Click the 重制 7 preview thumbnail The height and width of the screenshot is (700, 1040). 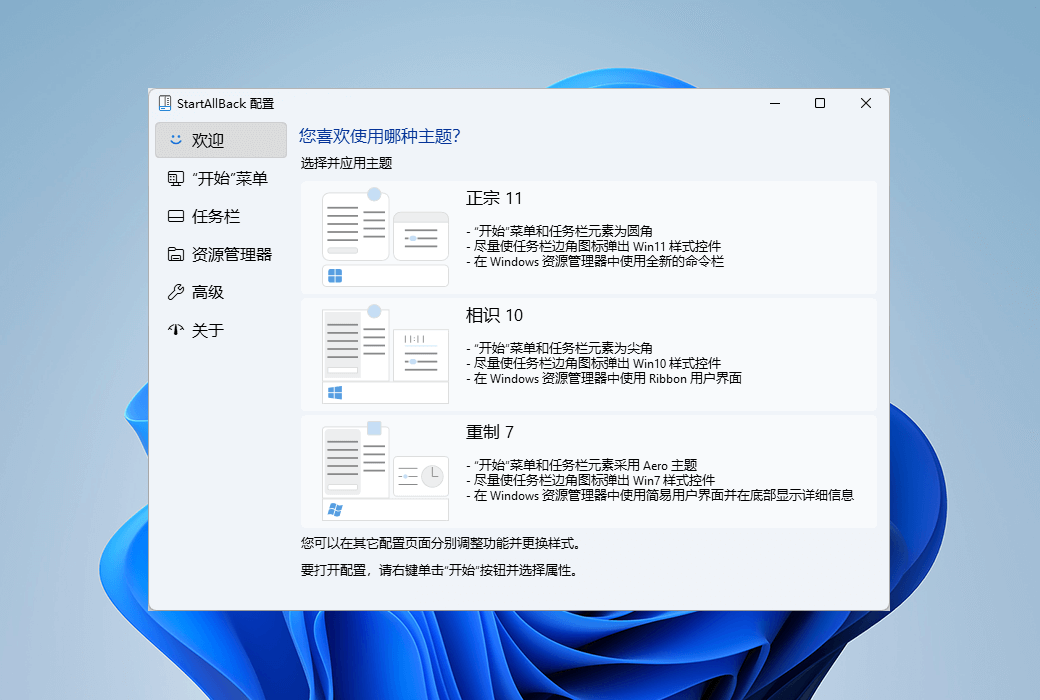384,470
